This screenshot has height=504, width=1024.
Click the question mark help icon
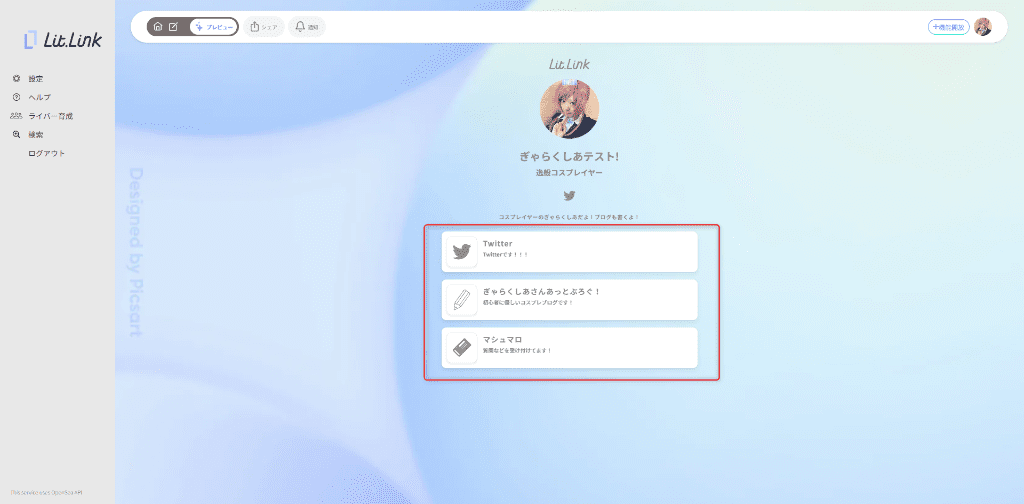coord(16,97)
